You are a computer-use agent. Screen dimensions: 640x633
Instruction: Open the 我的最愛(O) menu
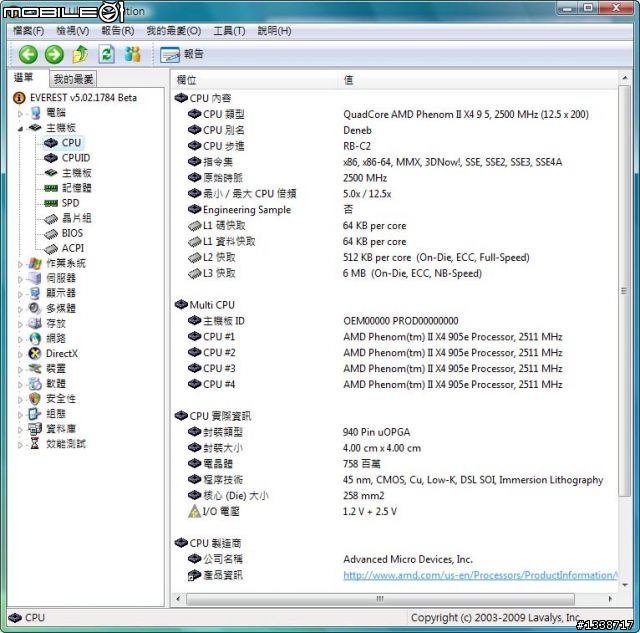[x=173, y=31]
